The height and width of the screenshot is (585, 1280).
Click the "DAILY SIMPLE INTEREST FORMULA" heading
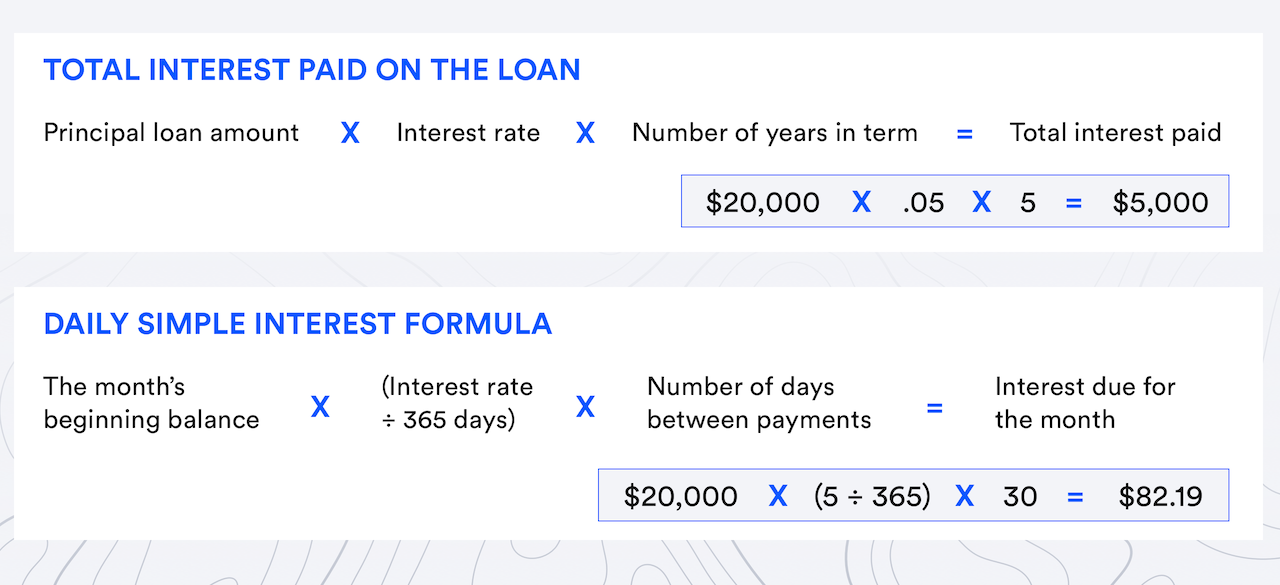[297, 324]
